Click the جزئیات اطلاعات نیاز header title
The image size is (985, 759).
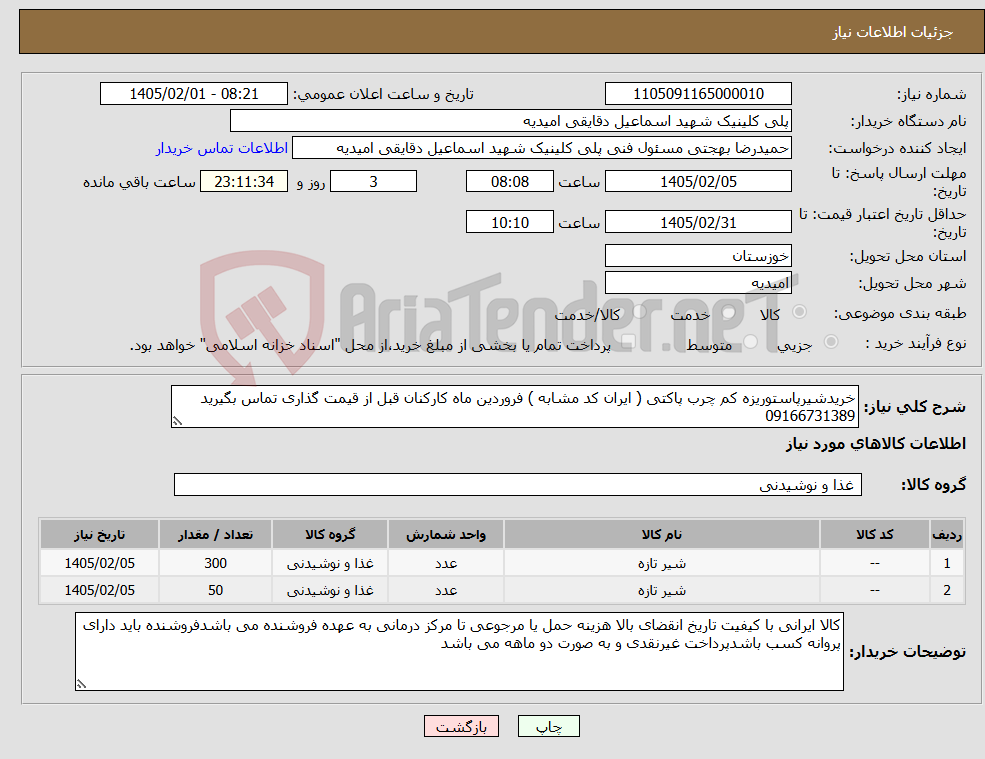893,32
